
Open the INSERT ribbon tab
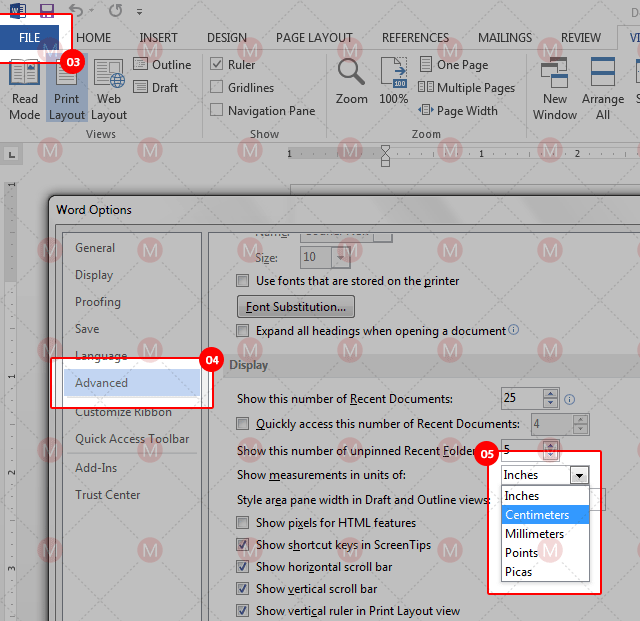click(158, 38)
